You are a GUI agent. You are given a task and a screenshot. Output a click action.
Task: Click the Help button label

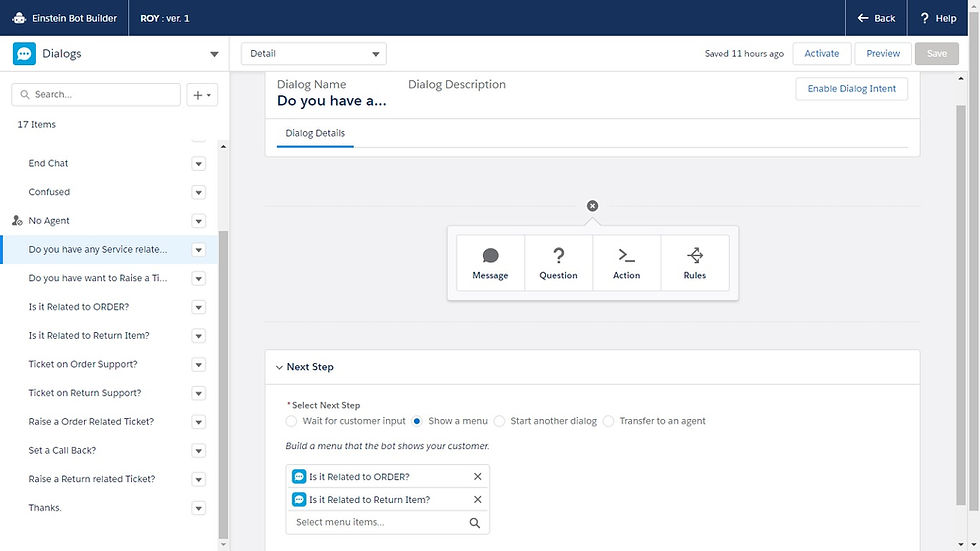click(x=946, y=18)
